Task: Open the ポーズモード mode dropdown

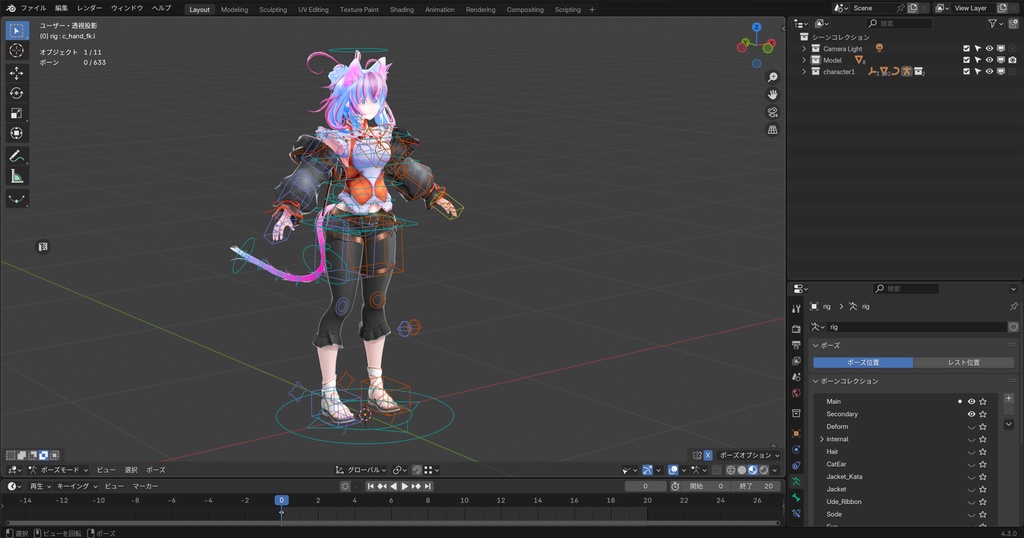Action: click(59, 470)
